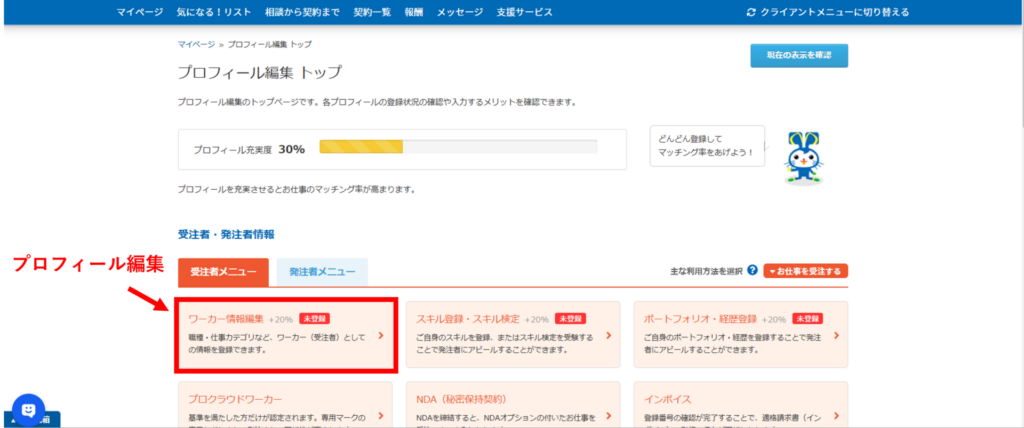Image resolution: width=1024 pixels, height=428 pixels.
Task: Click 未登録 badge on スキル登録・スキル検定
Action: point(571,319)
